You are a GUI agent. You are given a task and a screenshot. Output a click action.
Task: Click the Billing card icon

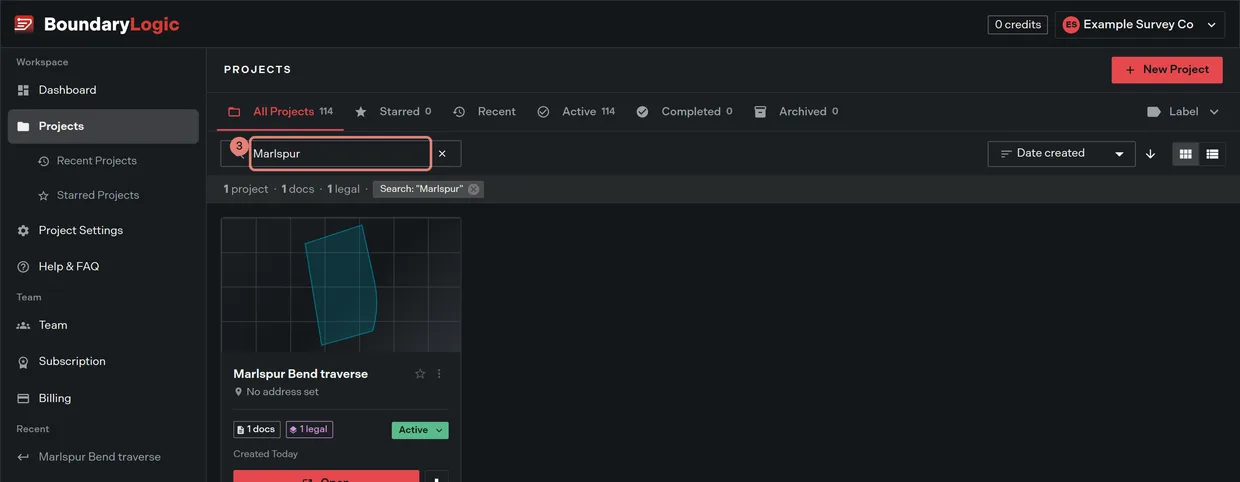coord(24,398)
